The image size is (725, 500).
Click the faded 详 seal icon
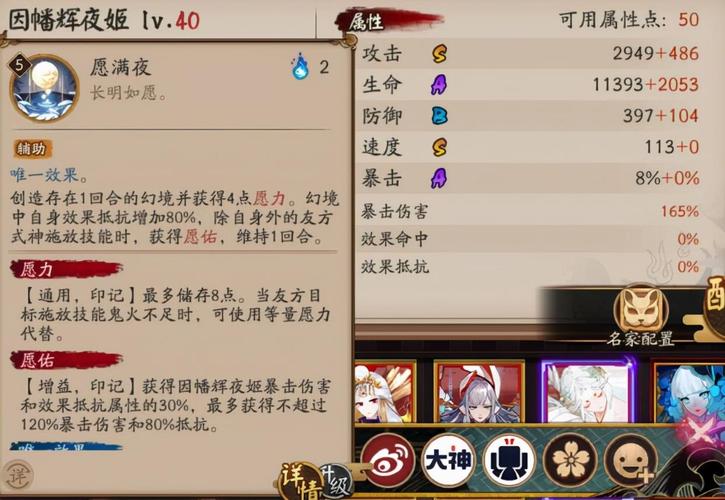18,476
